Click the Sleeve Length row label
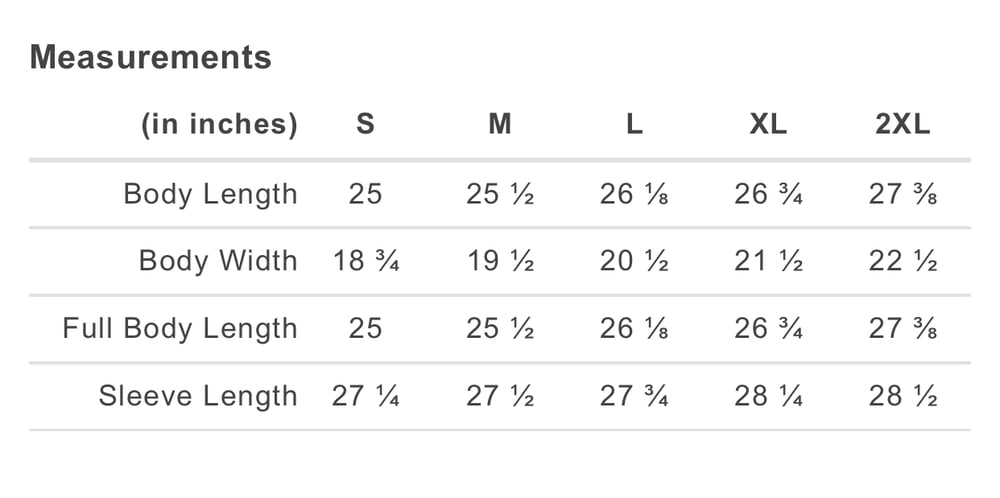1000x498 pixels. click(x=198, y=397)
